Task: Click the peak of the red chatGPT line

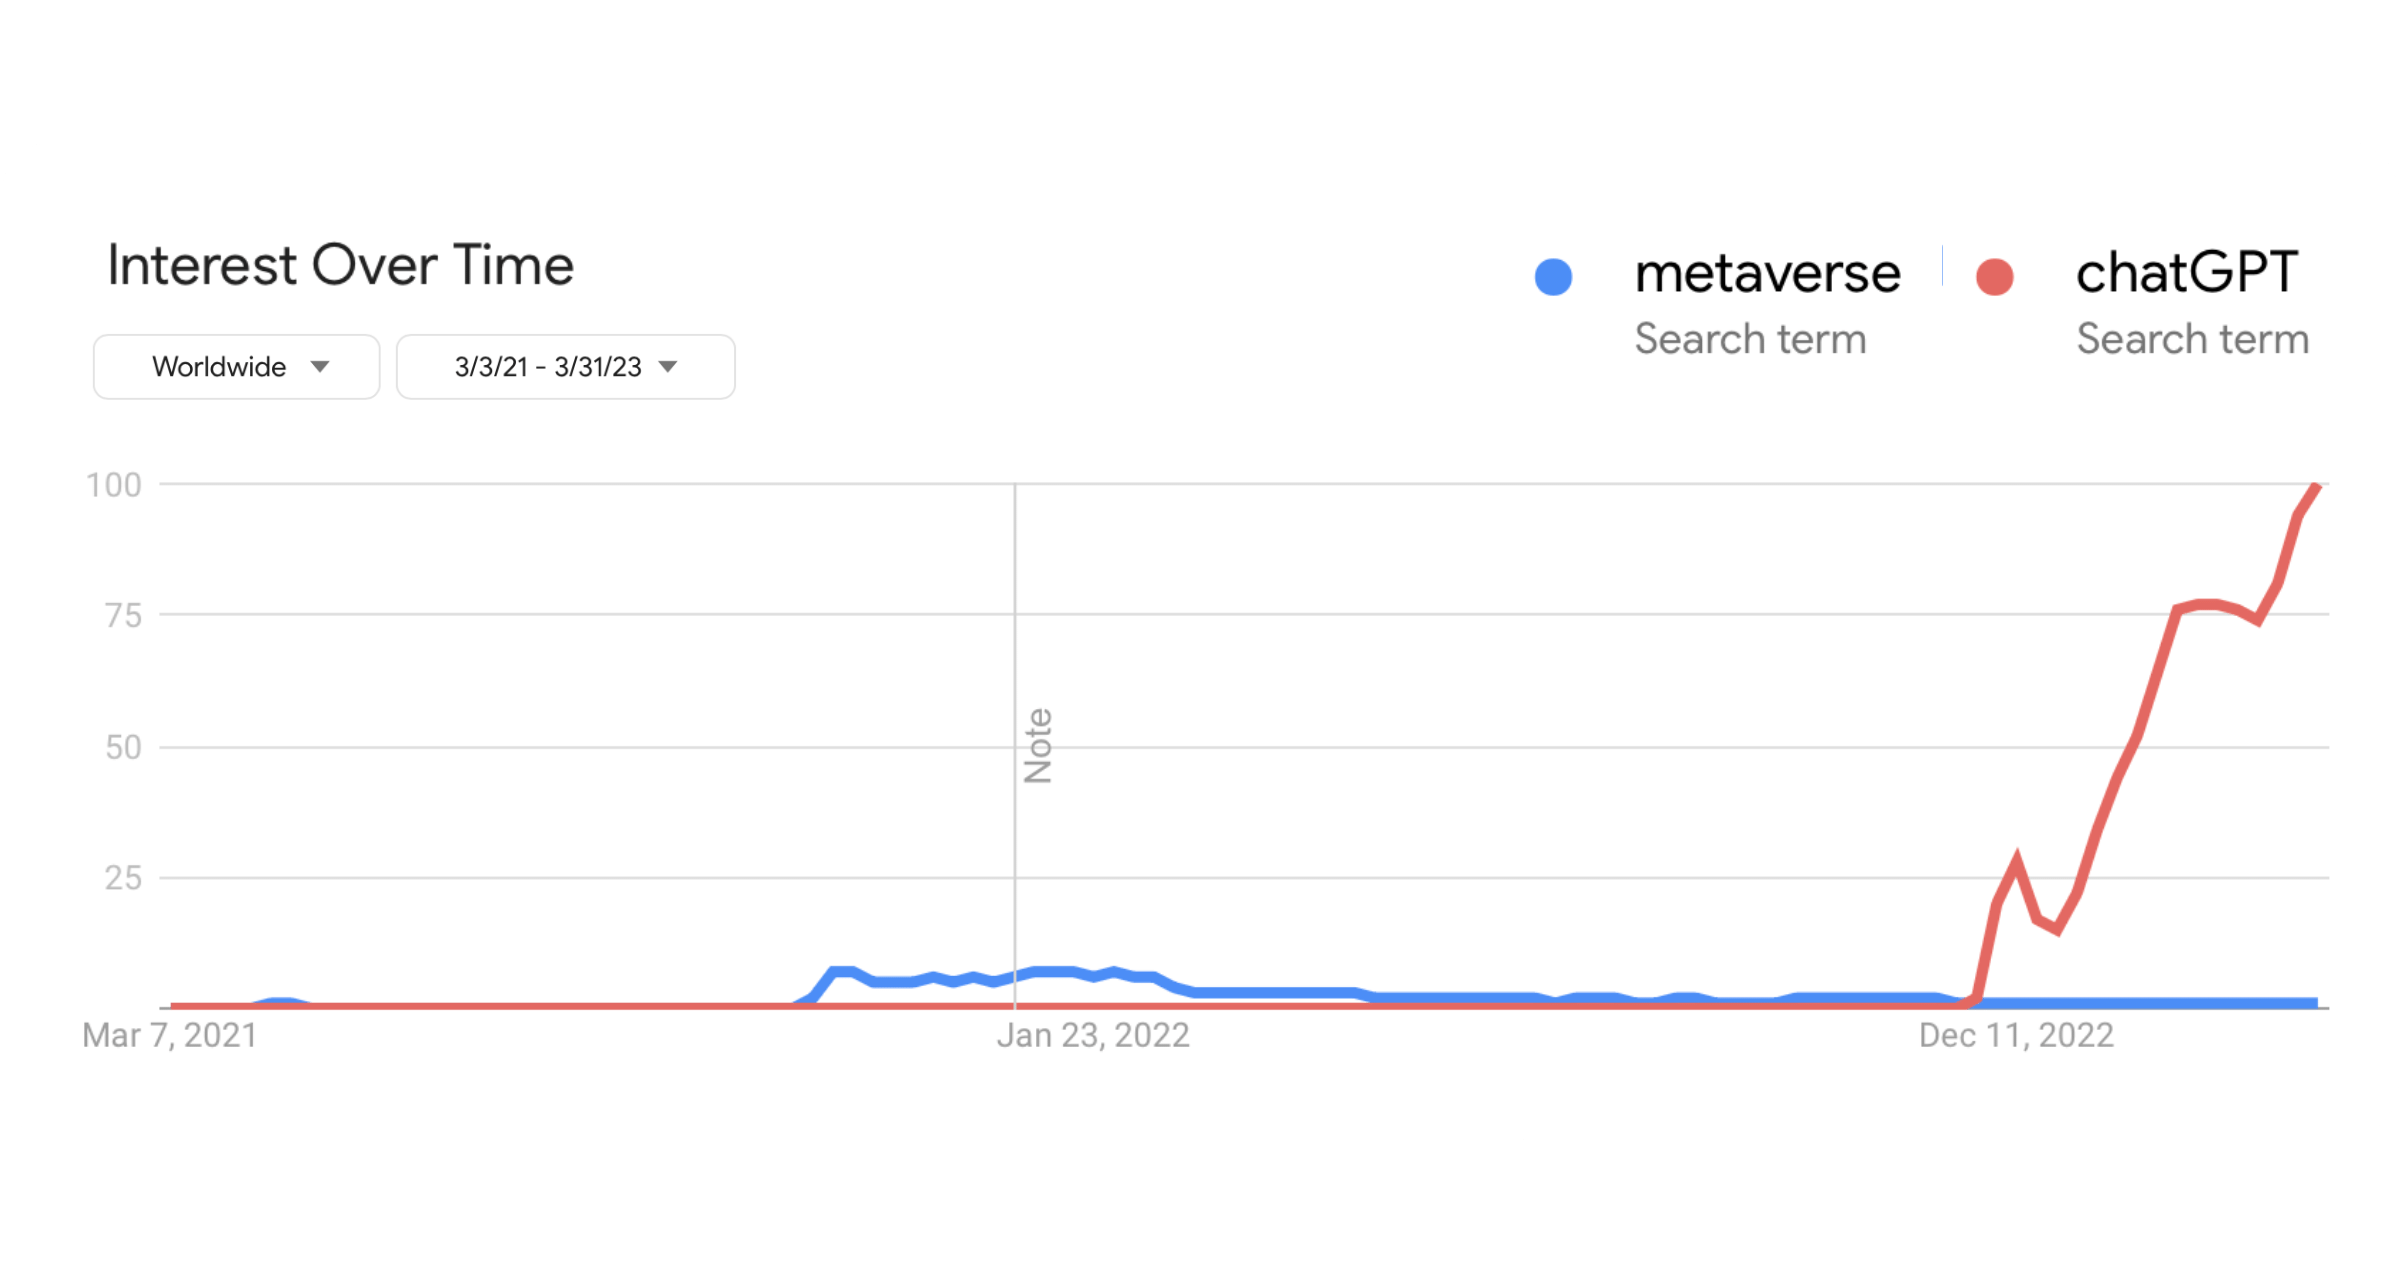Action: [2318, 487]
